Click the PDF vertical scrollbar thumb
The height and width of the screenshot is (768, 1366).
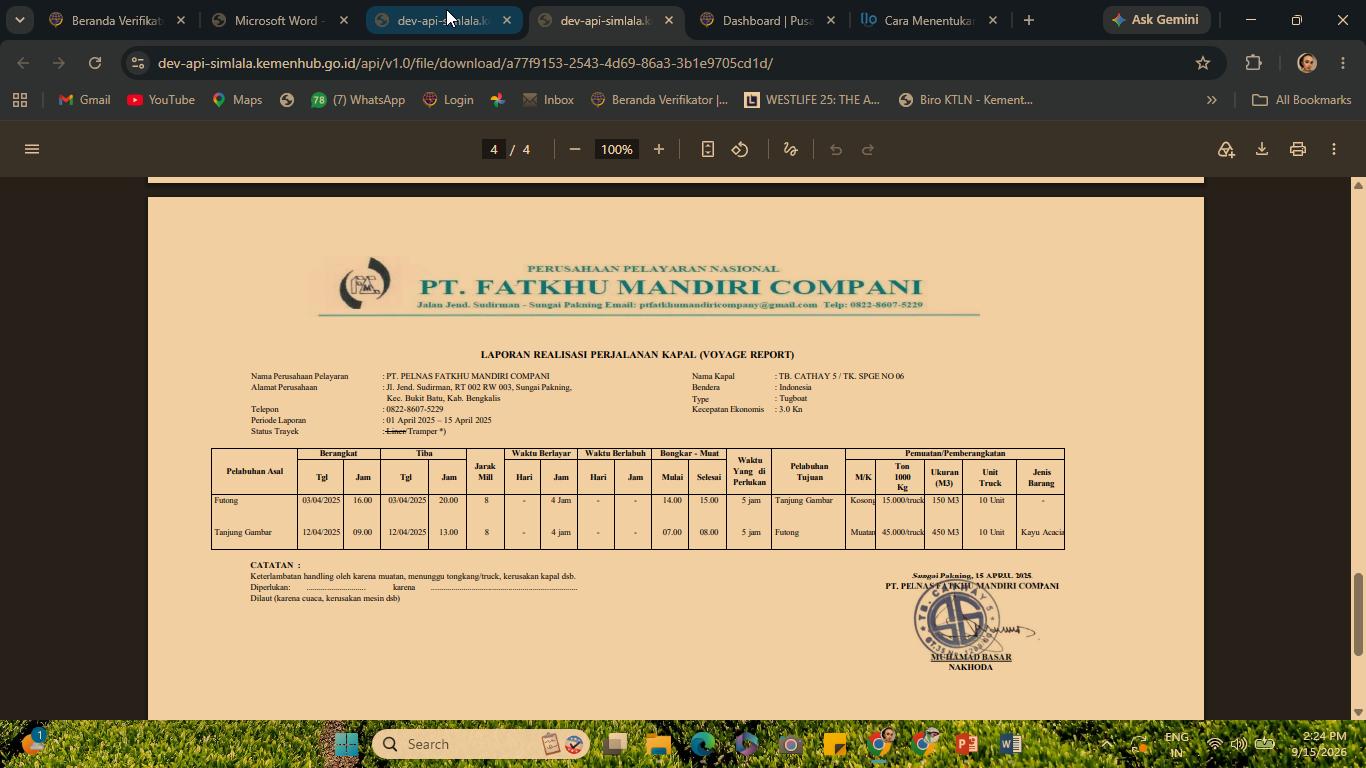click(1358, 614)
